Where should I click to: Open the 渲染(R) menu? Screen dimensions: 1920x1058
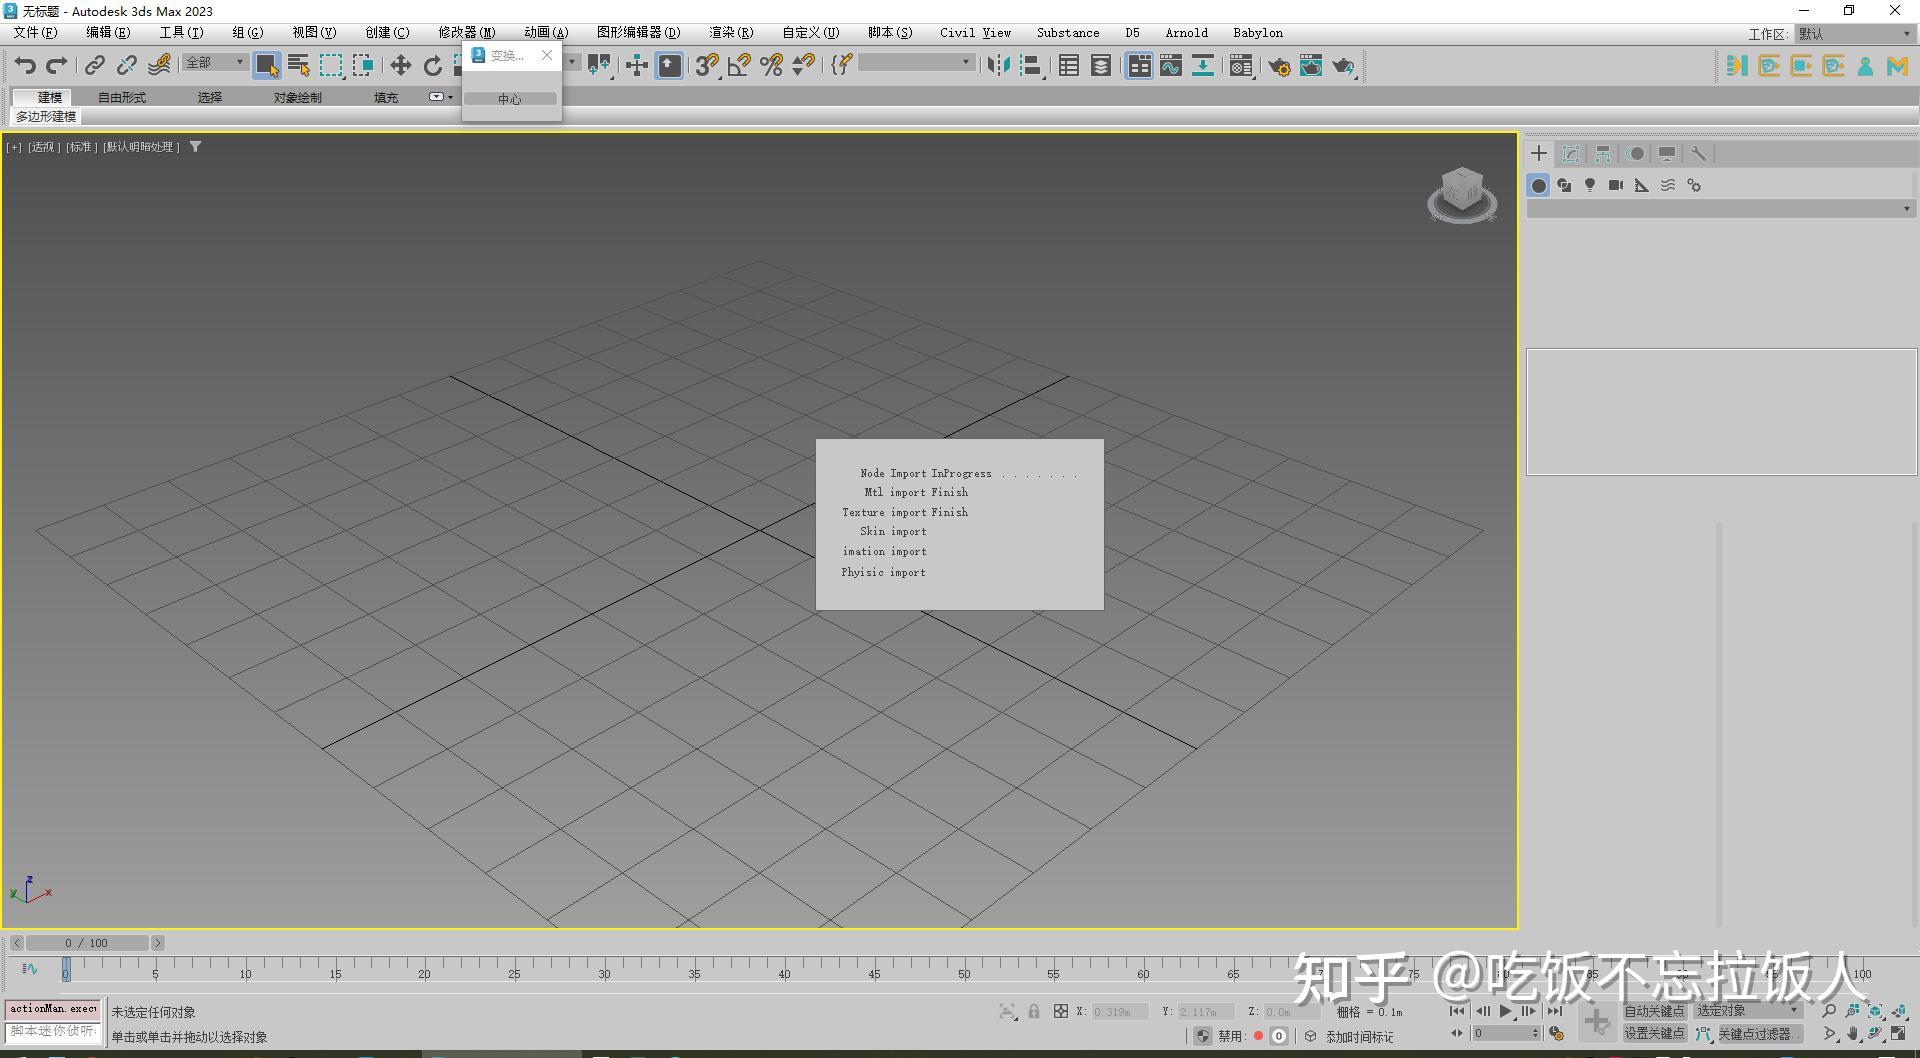click(x=730, y=32)
